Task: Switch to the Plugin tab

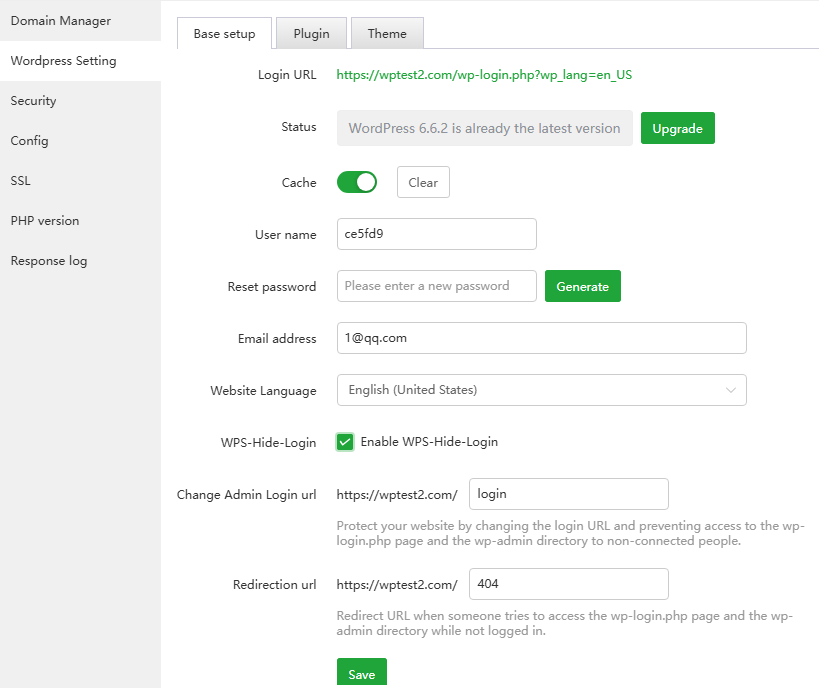Action: (x=311, y=33)
